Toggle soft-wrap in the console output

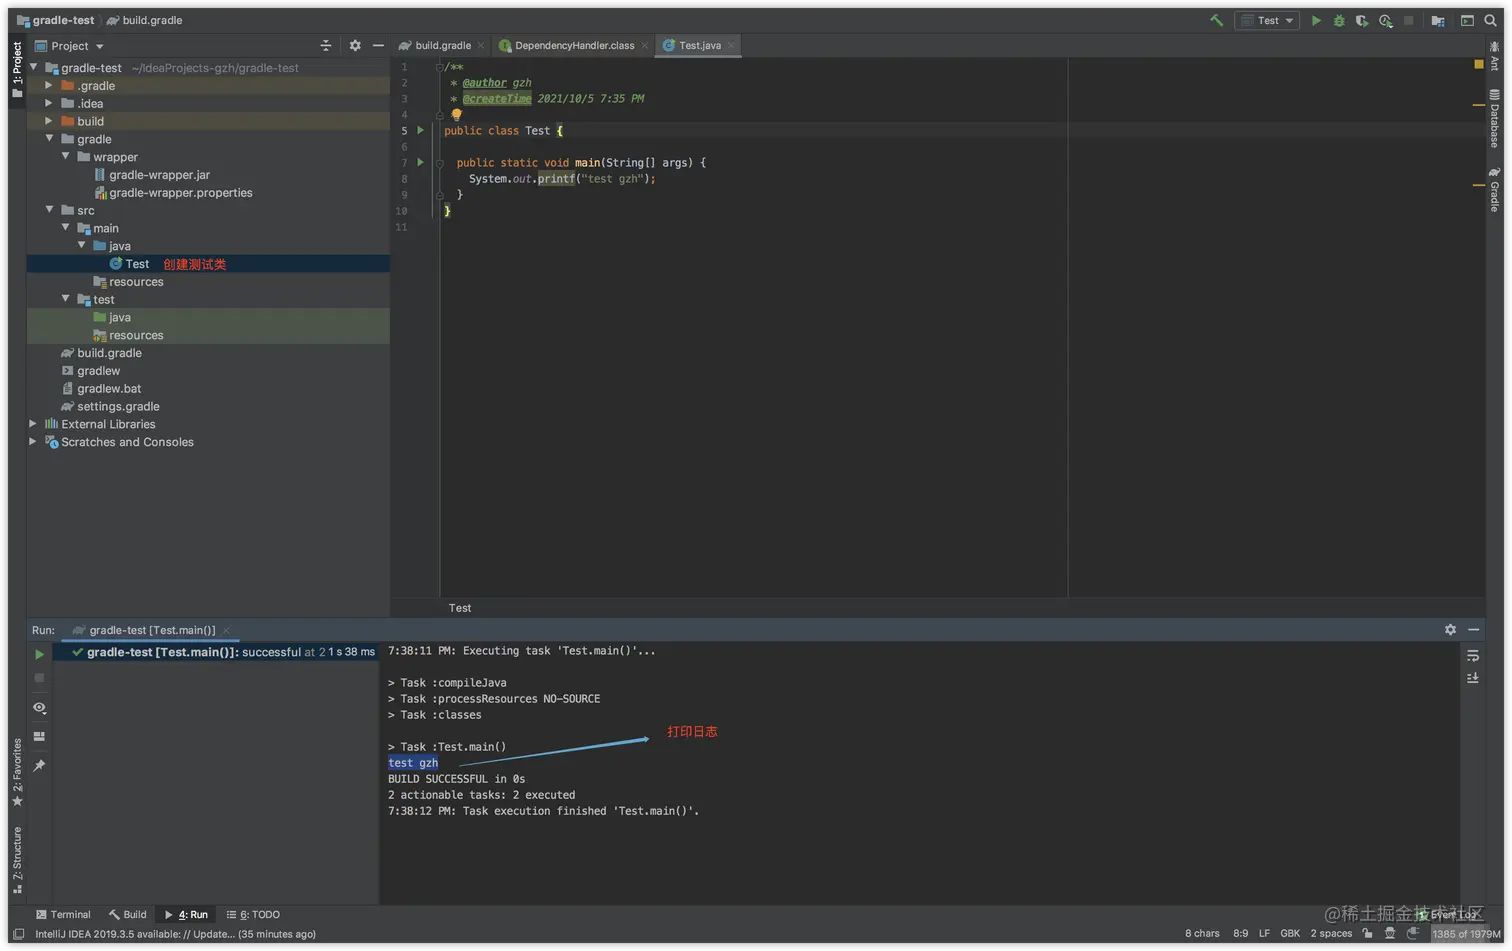1473,655
